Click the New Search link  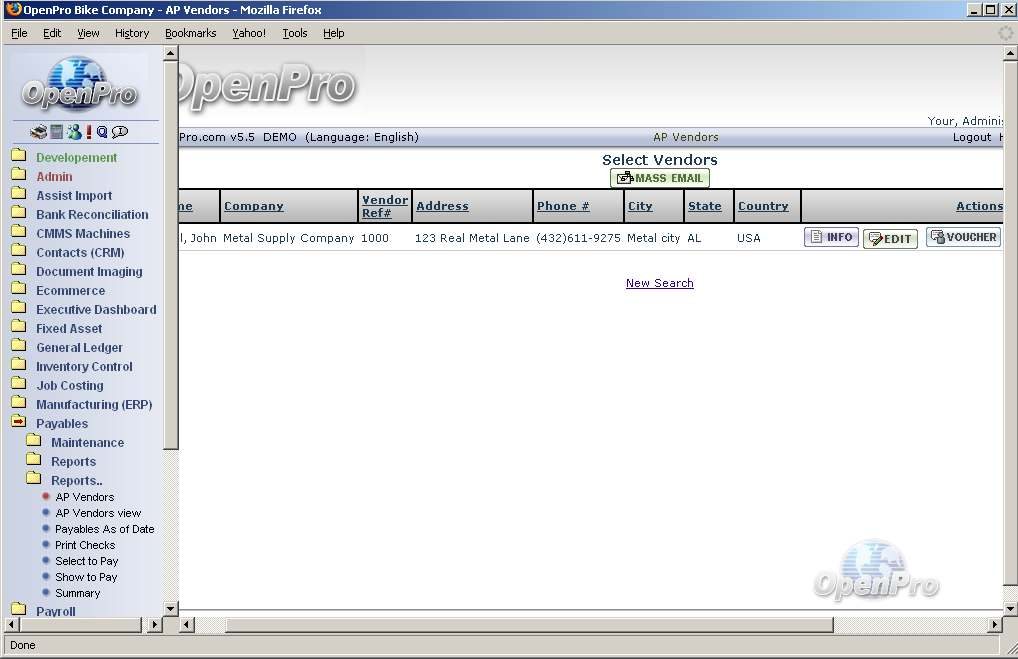(x=659, y=283)
